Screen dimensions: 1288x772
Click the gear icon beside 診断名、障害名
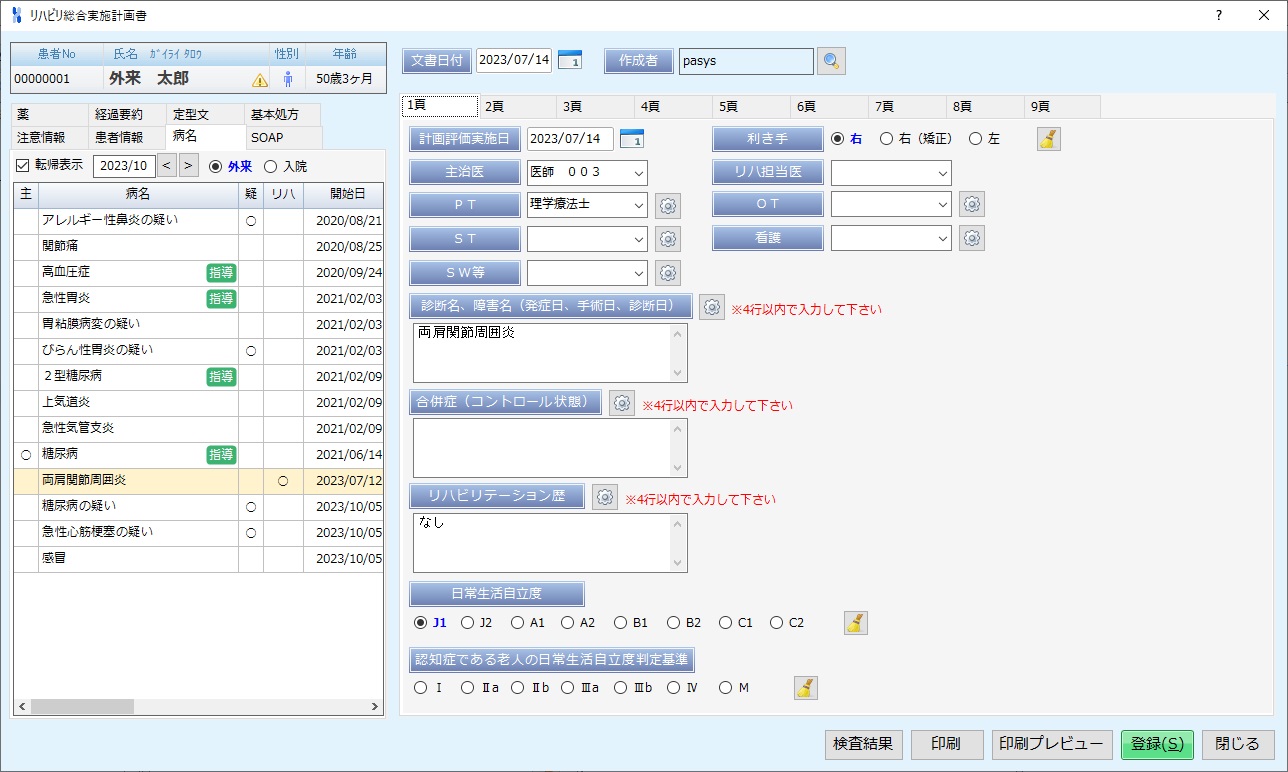[x=711, y=307]
